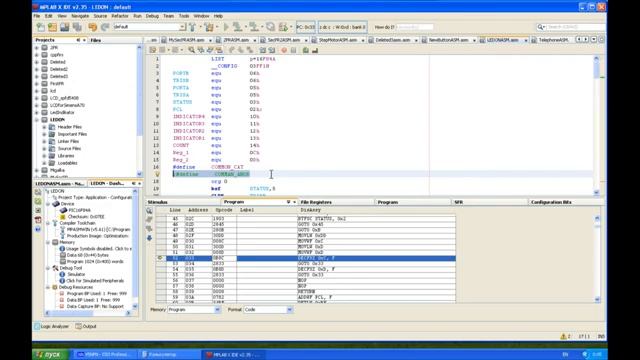The width and height of the screenshot is (640, 360).
Task: Click the Read Device Memory icon
Action: (x=253, y=27)
